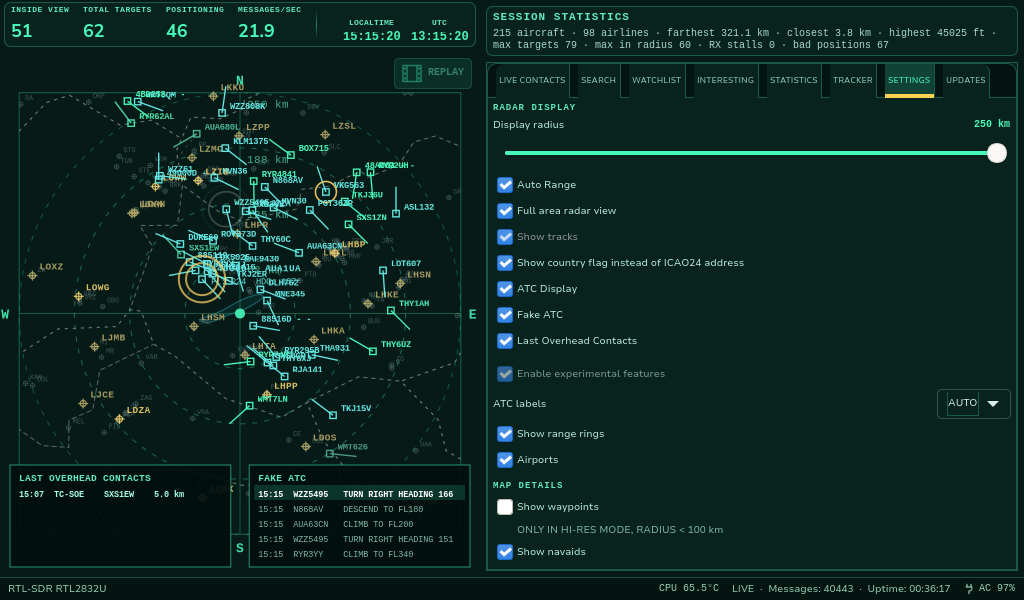Click the Display radius slider handle
This screenshot has height=600, width=1024.
(x=997, y=153)
